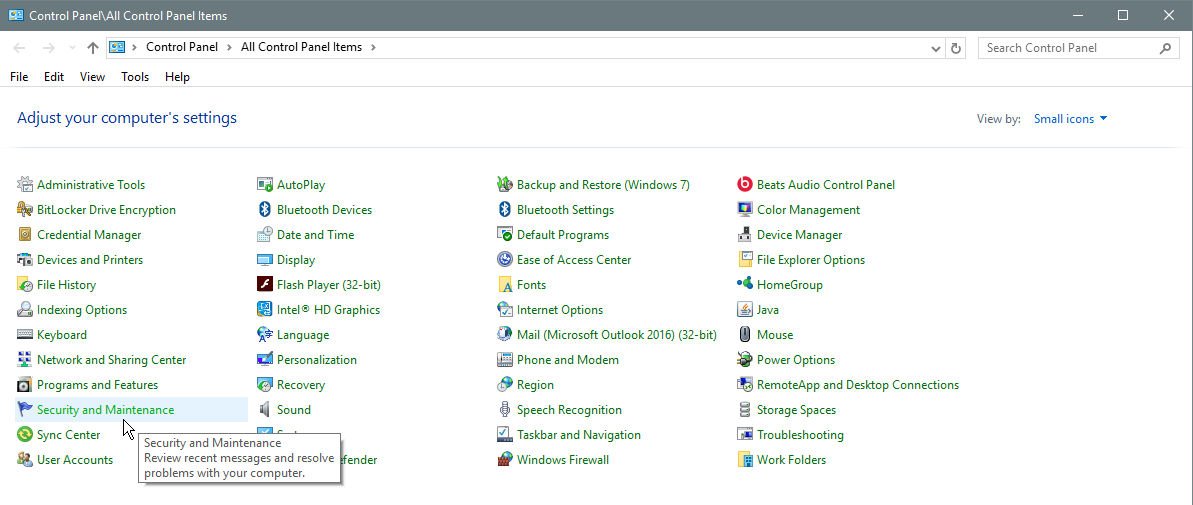The height and width of the screenshot is (505, 1193).
Task: Open Credential Manager safe icon
Action: pyautogui.click(x=25, y=235)
